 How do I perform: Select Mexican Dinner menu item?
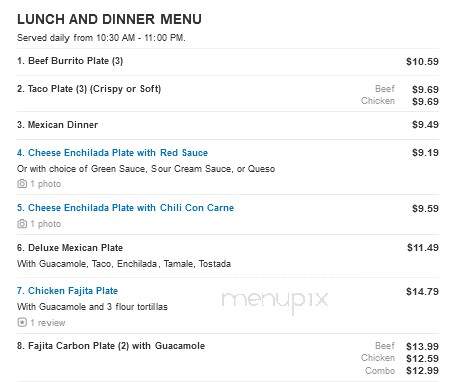57,125
